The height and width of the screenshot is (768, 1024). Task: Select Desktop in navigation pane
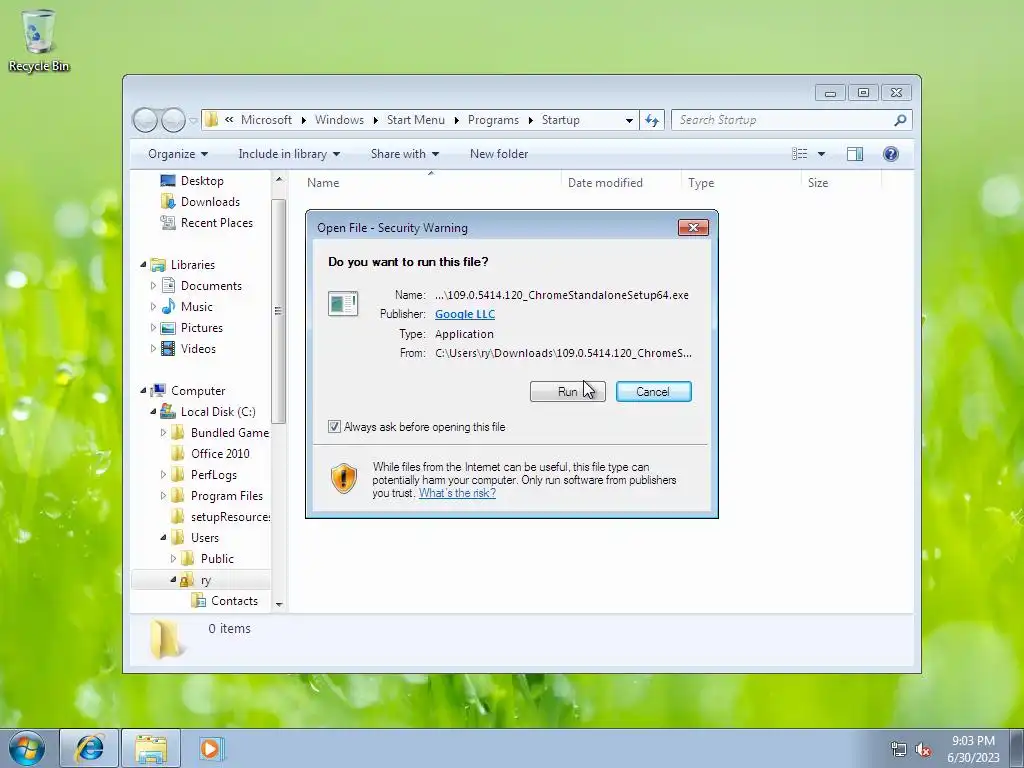(x=202, y=181)
